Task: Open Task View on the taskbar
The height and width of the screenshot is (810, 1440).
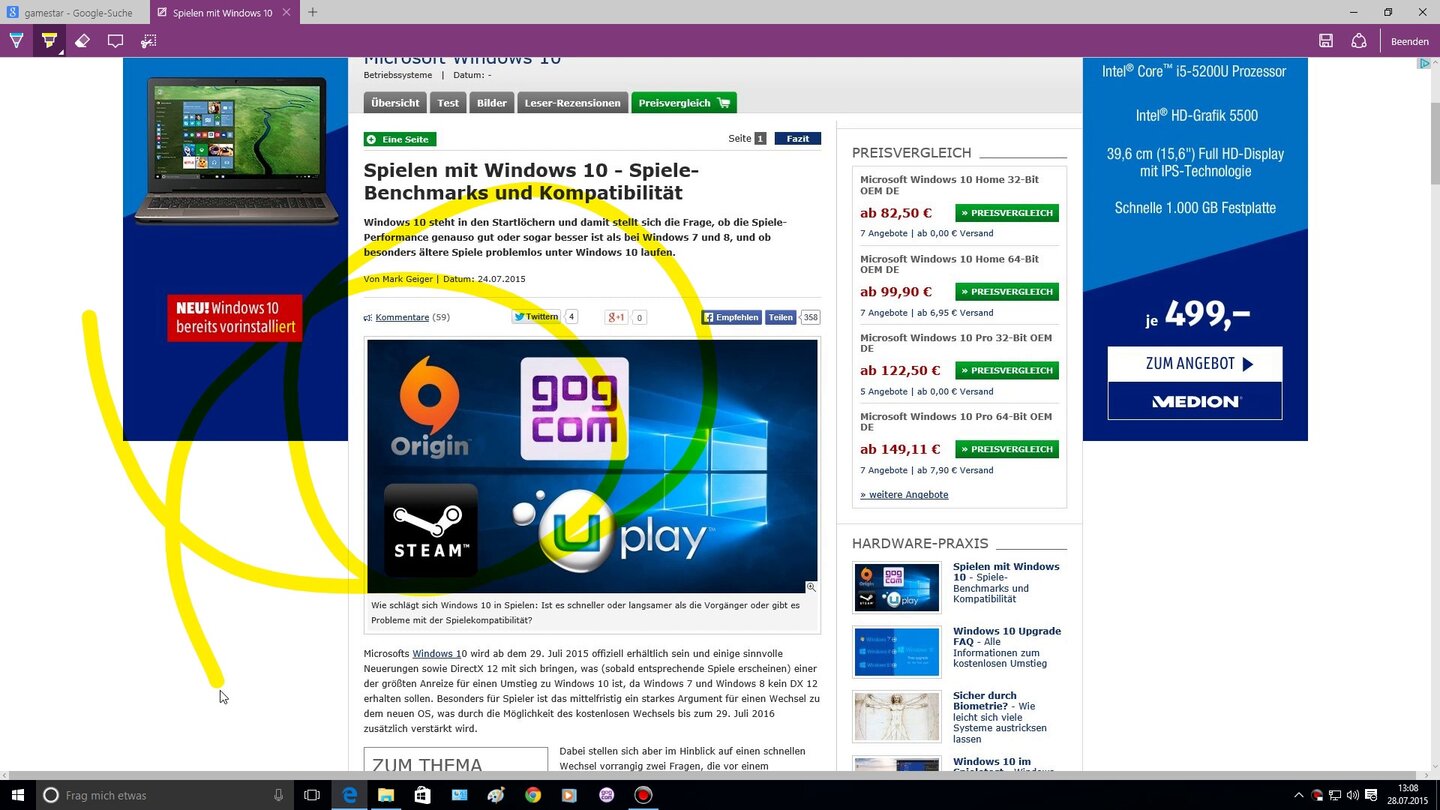Action: 312,795
